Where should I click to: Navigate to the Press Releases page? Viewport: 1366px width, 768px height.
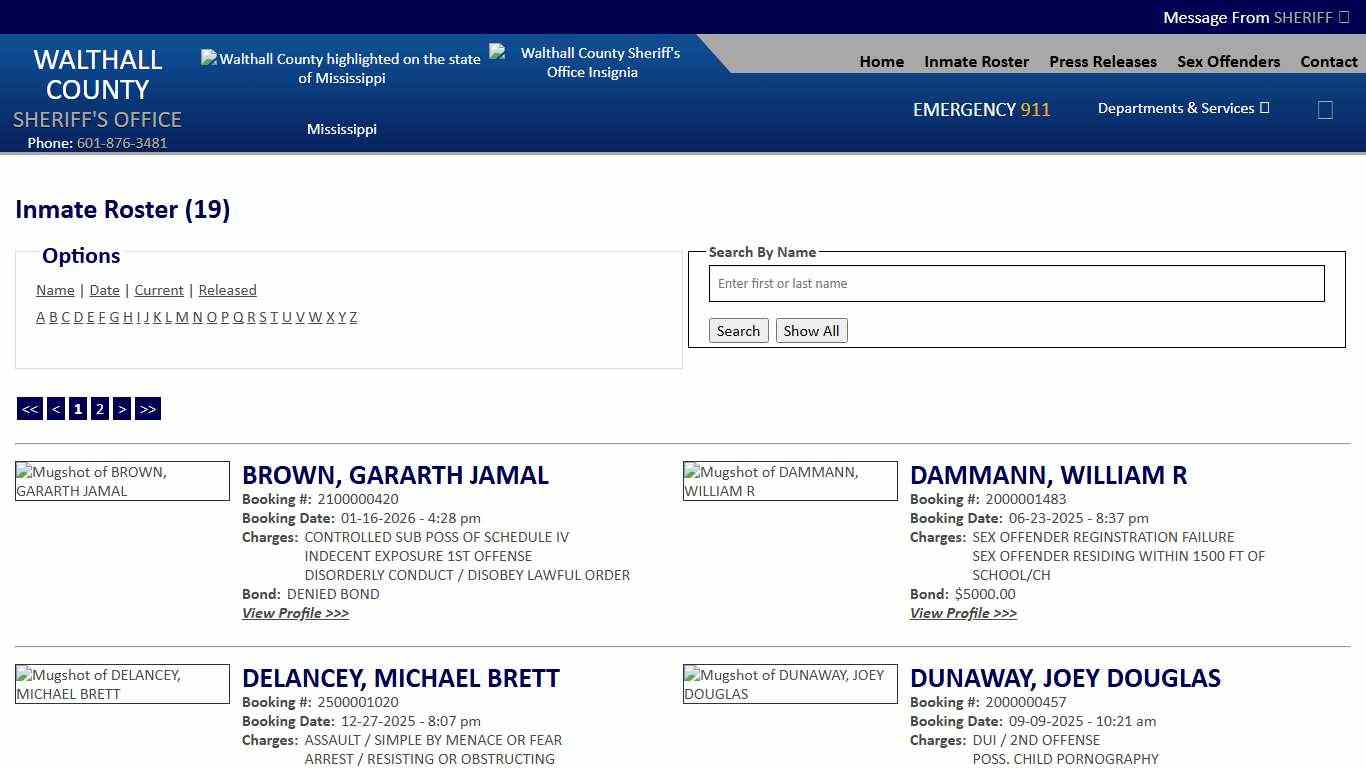[1102, 61]
